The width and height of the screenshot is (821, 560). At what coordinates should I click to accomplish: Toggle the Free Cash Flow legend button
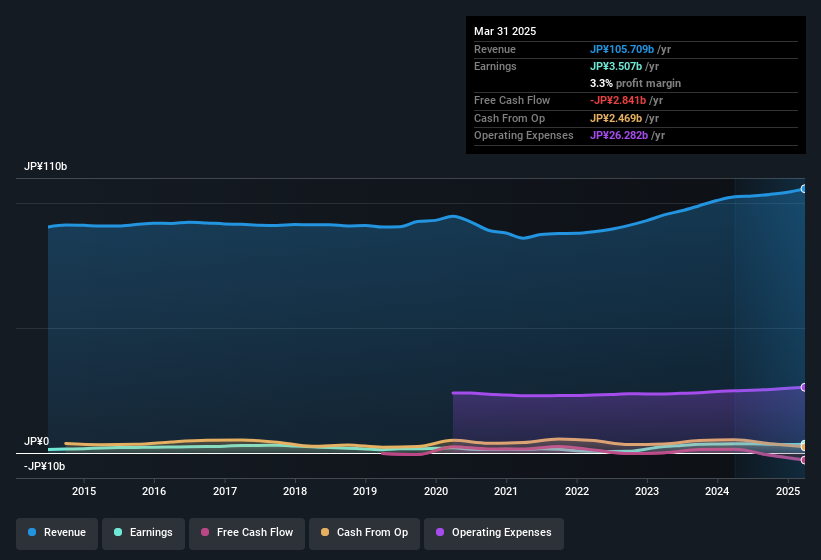coord(247,533)
